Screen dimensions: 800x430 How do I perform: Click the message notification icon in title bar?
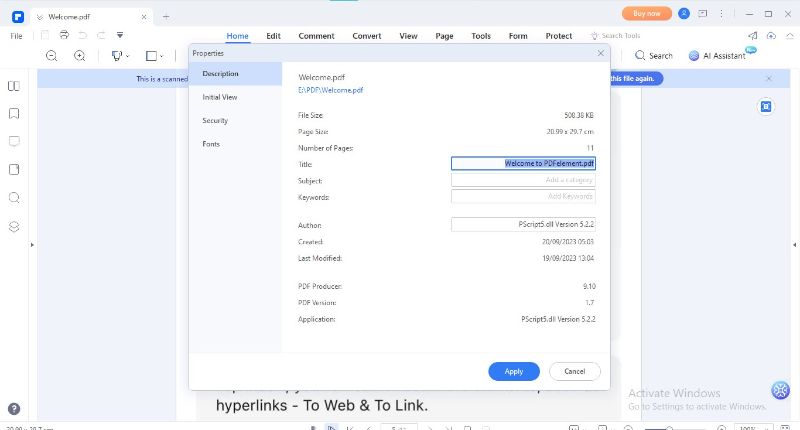703,14
